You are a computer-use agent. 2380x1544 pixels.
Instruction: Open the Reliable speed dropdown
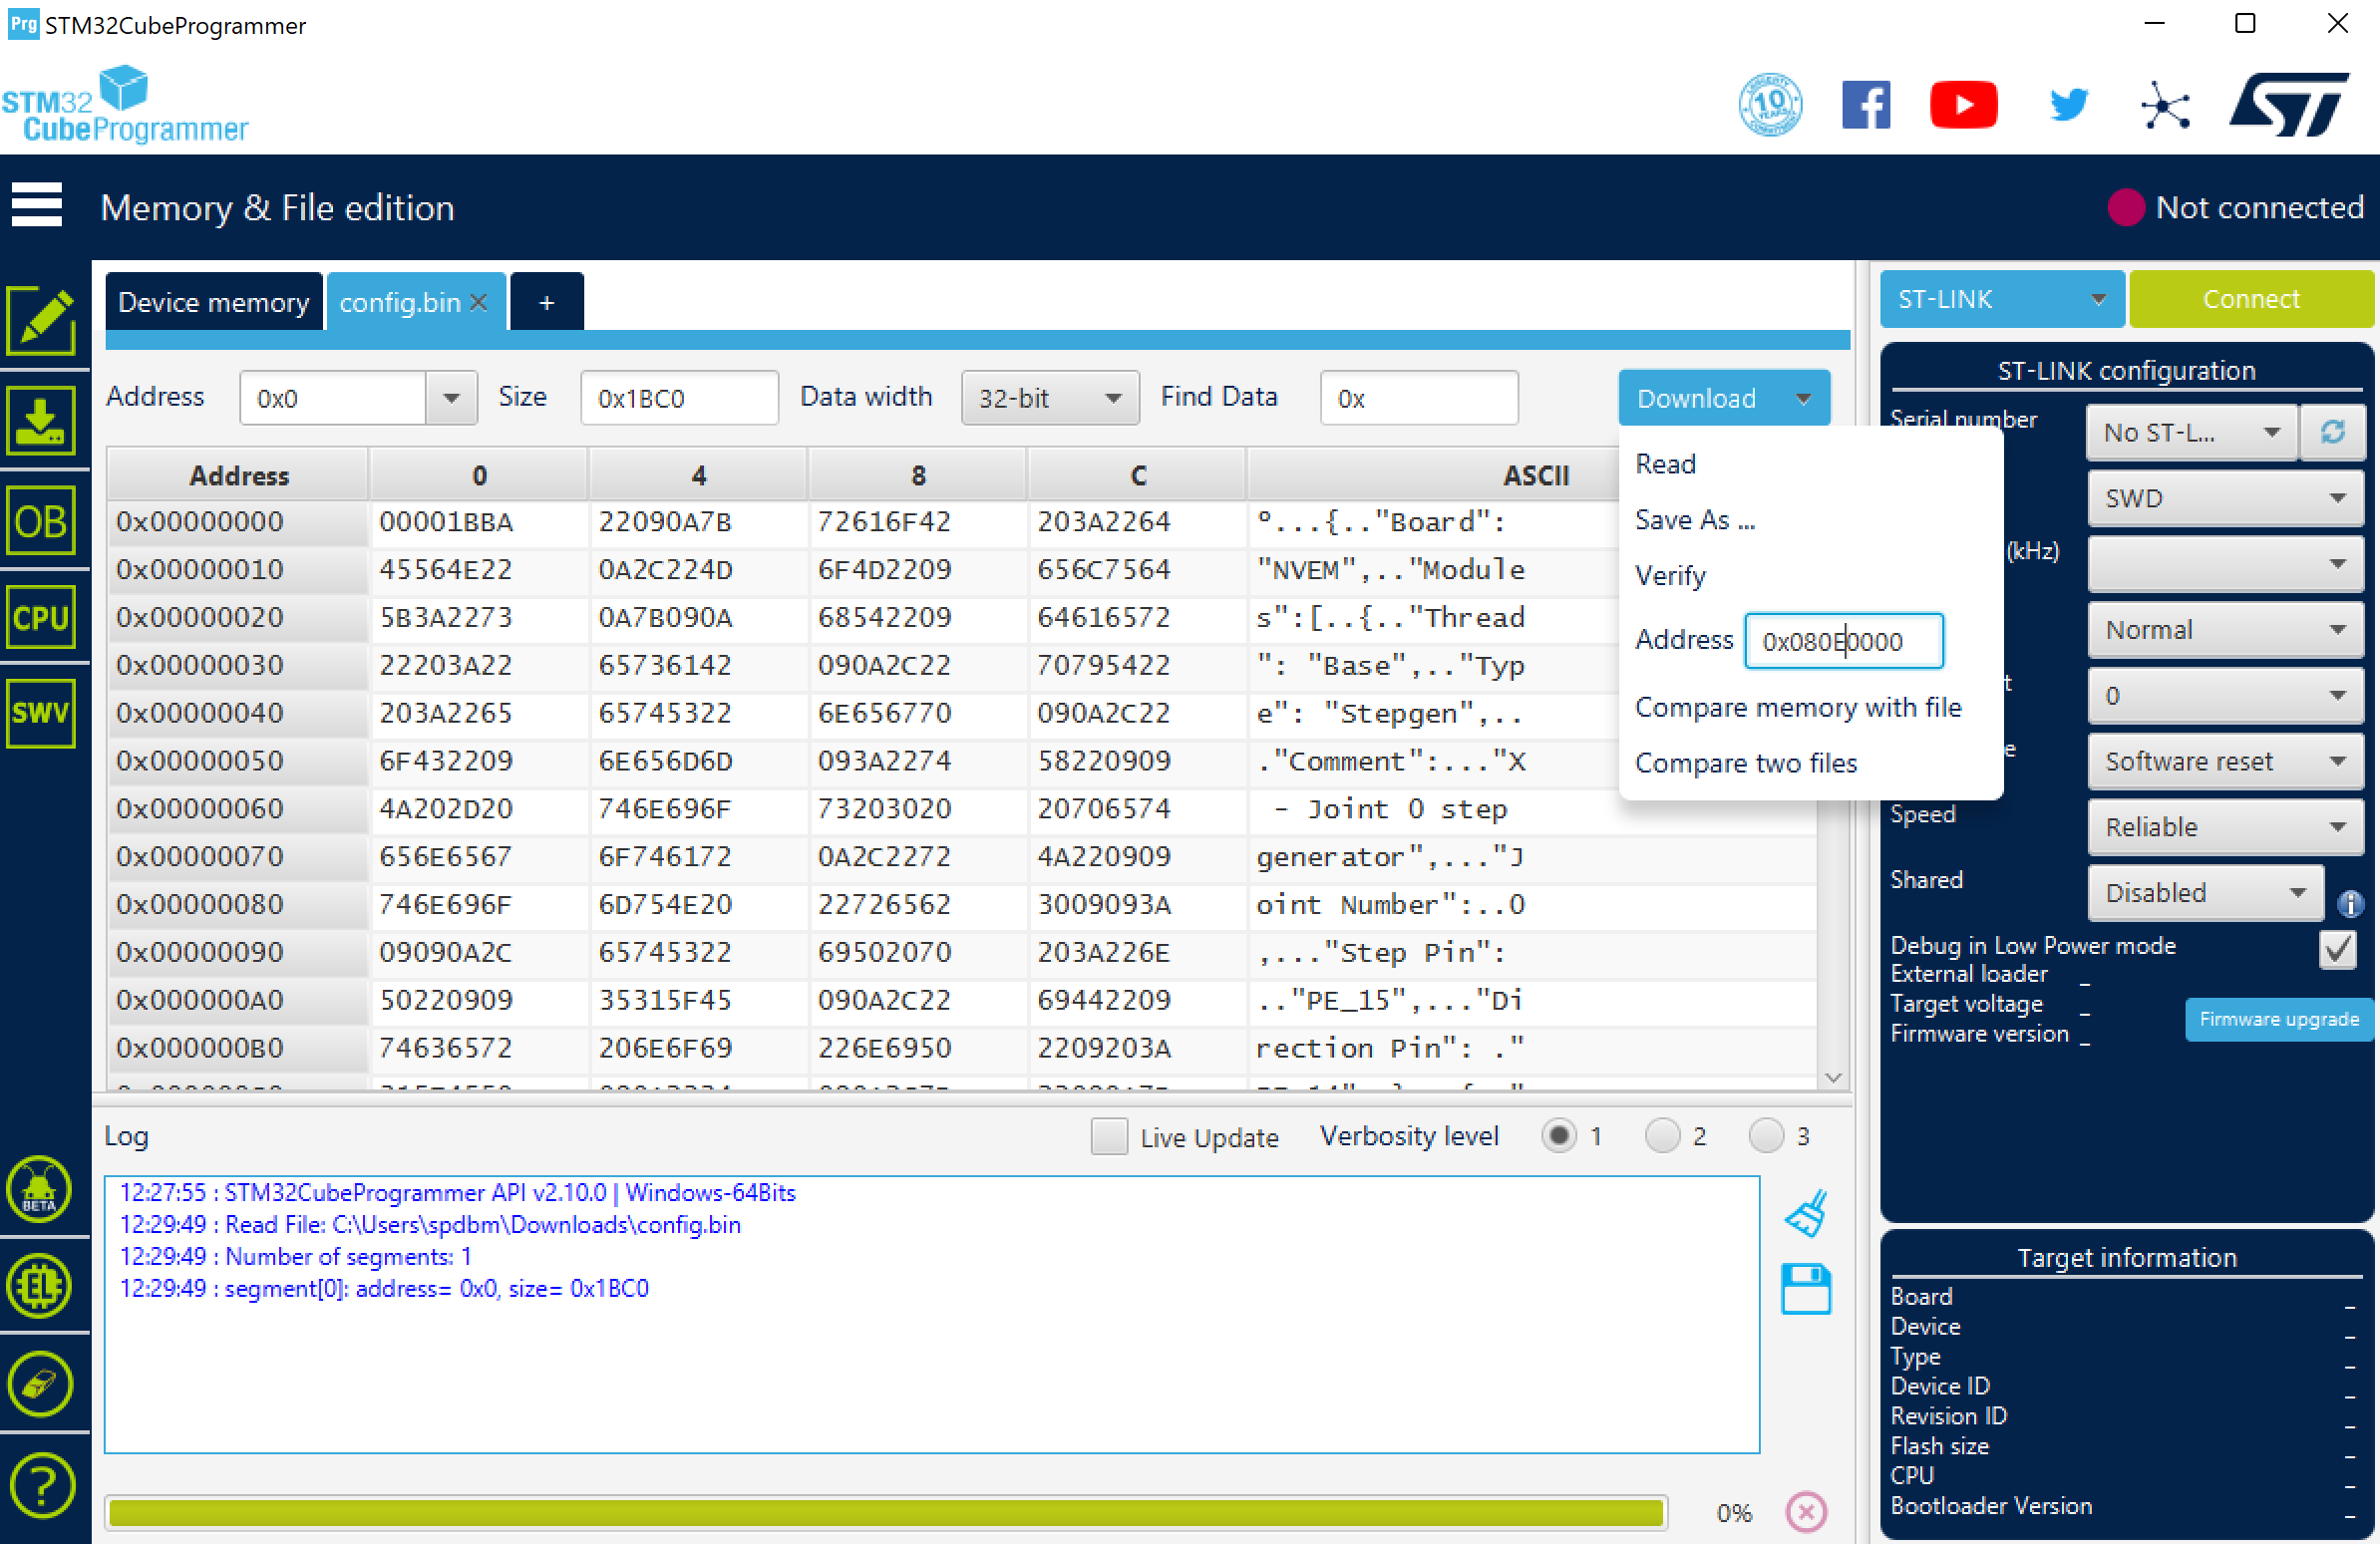(x=2224, y=826)
